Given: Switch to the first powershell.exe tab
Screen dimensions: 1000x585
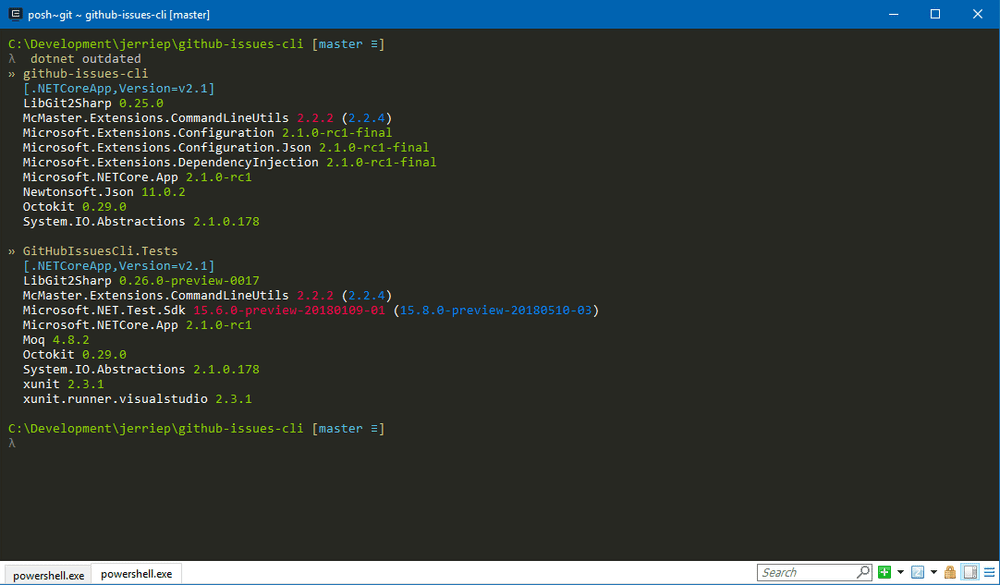Looking at the screenshot, I should pos(48,575).
